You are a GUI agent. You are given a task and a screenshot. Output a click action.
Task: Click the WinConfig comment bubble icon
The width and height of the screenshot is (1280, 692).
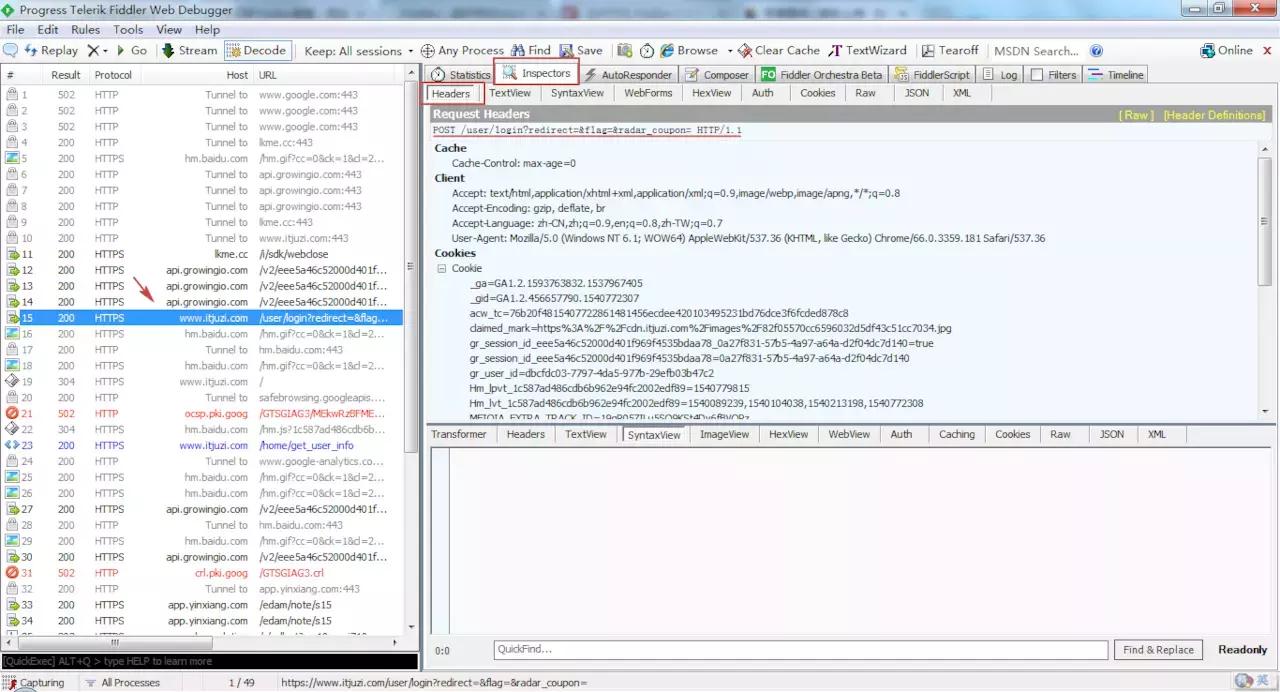[11, 50]
